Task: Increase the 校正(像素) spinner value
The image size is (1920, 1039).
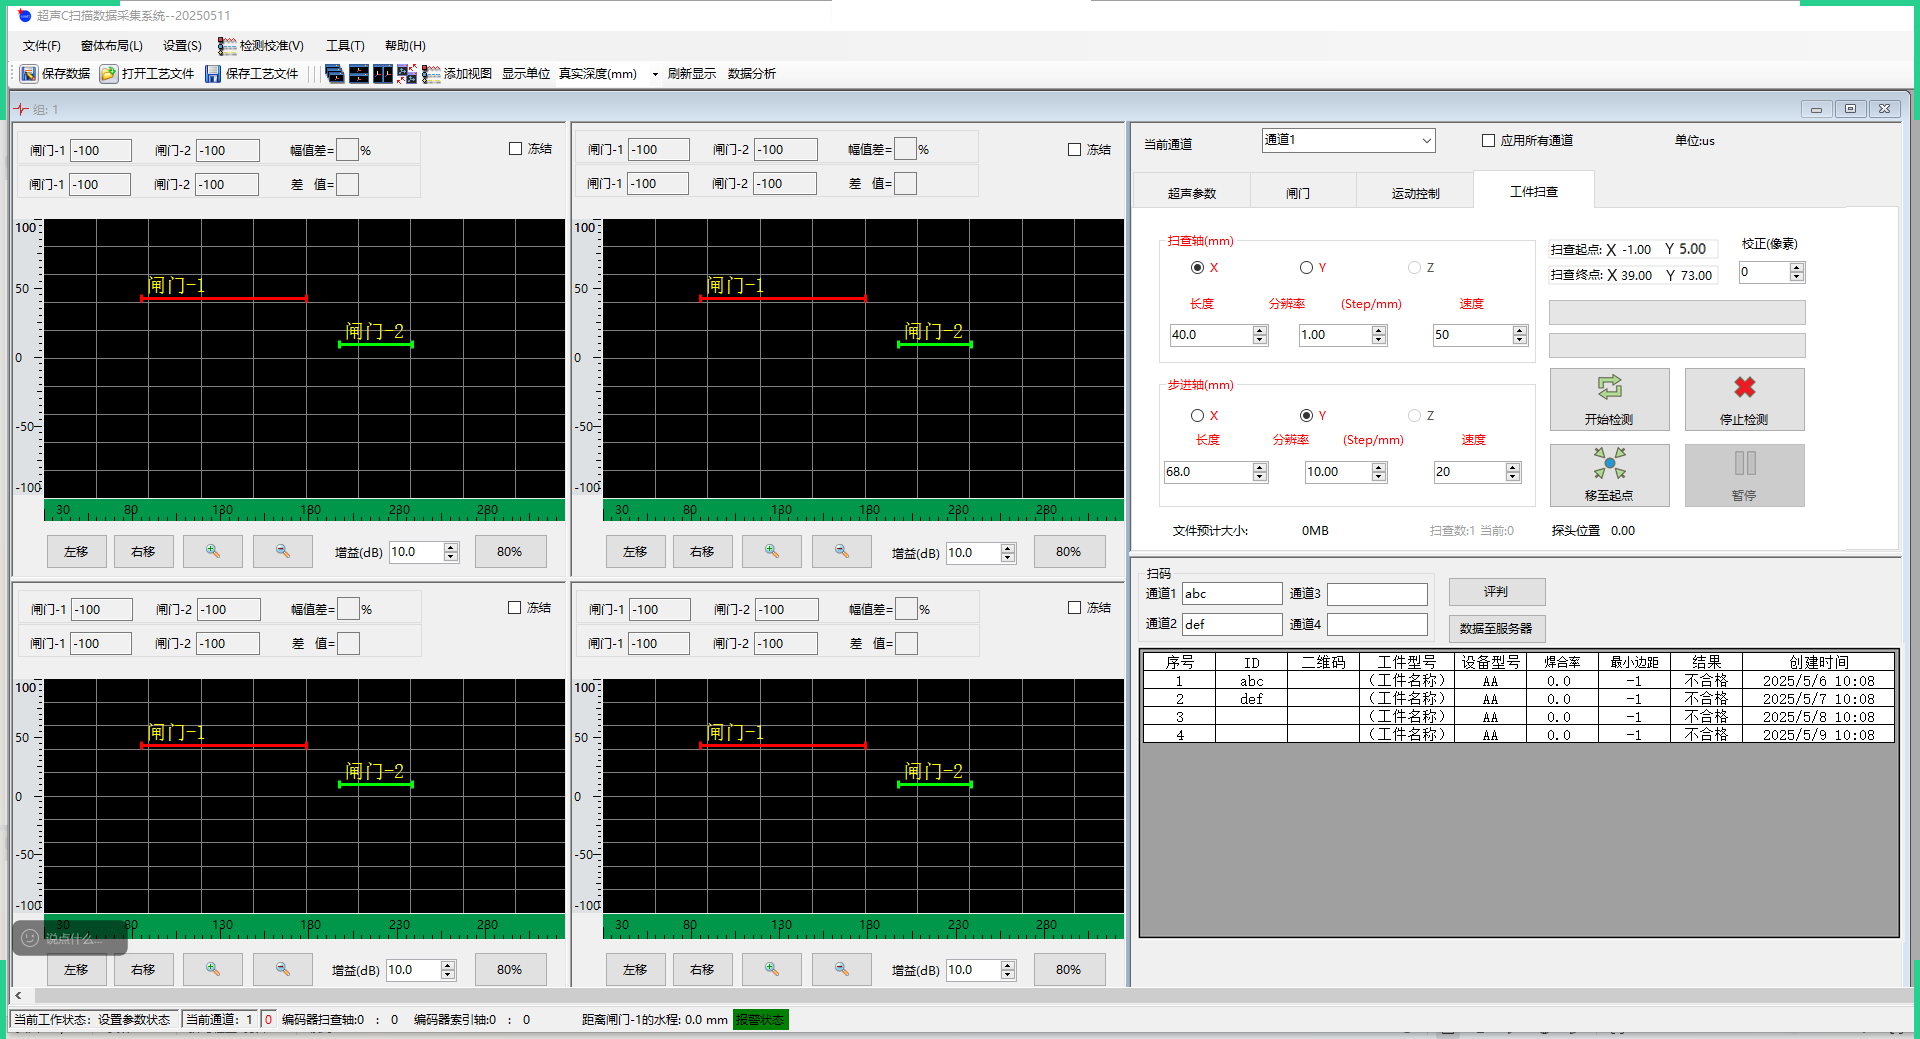Action: pyautogui.click(x=1797, y=268)
